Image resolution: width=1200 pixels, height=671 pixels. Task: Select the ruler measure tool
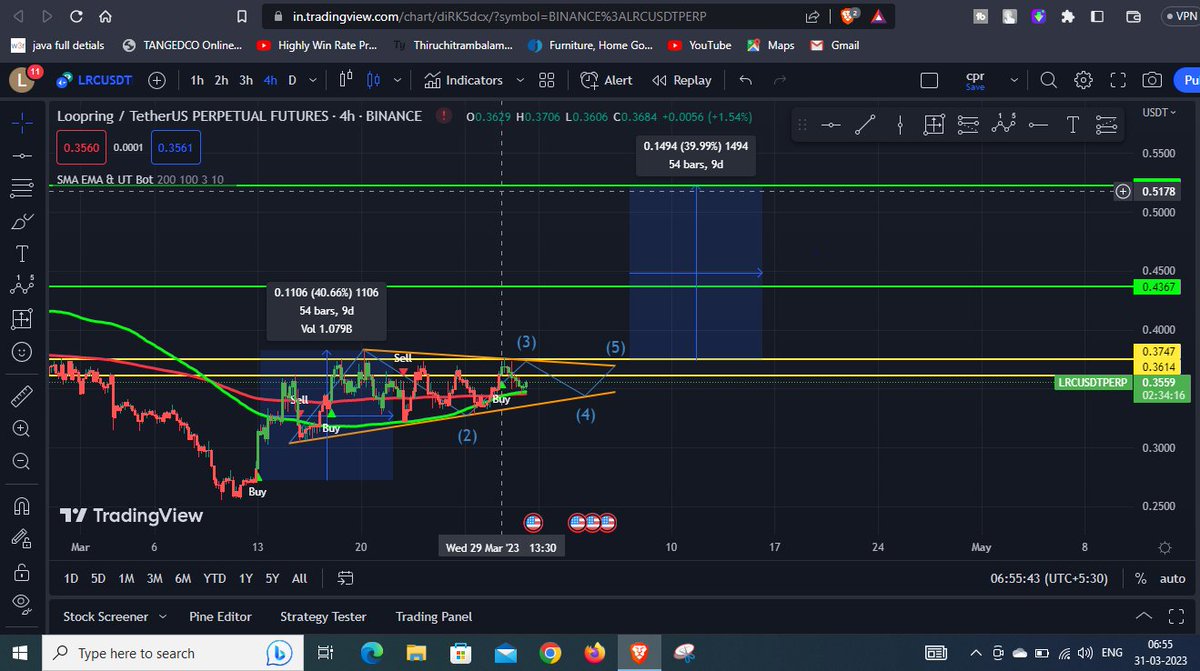coord(22,396)
